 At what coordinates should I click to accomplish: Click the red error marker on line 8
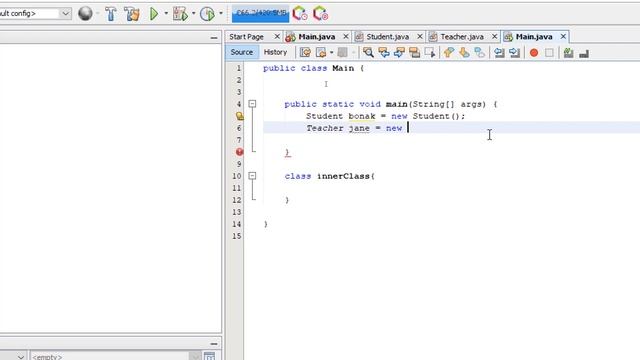click(240, 152)
